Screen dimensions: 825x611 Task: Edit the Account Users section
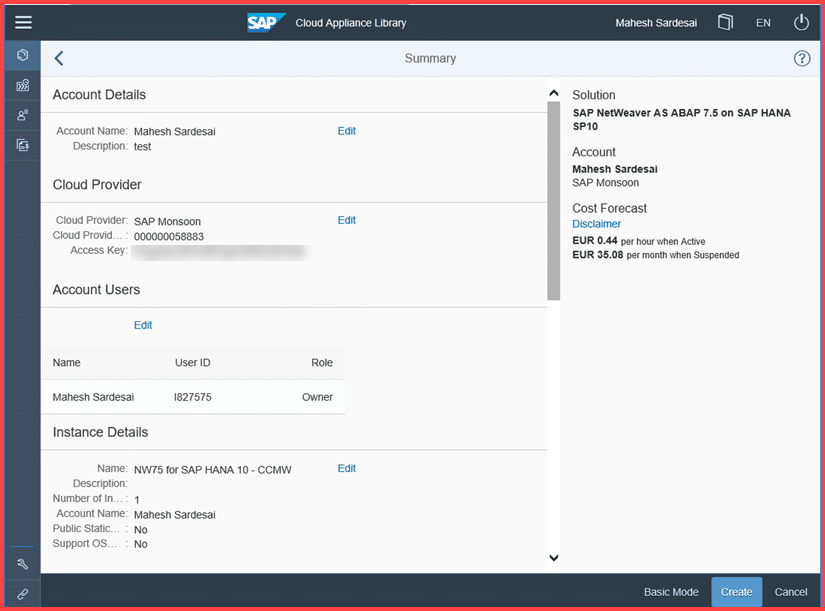coord(143,325)
